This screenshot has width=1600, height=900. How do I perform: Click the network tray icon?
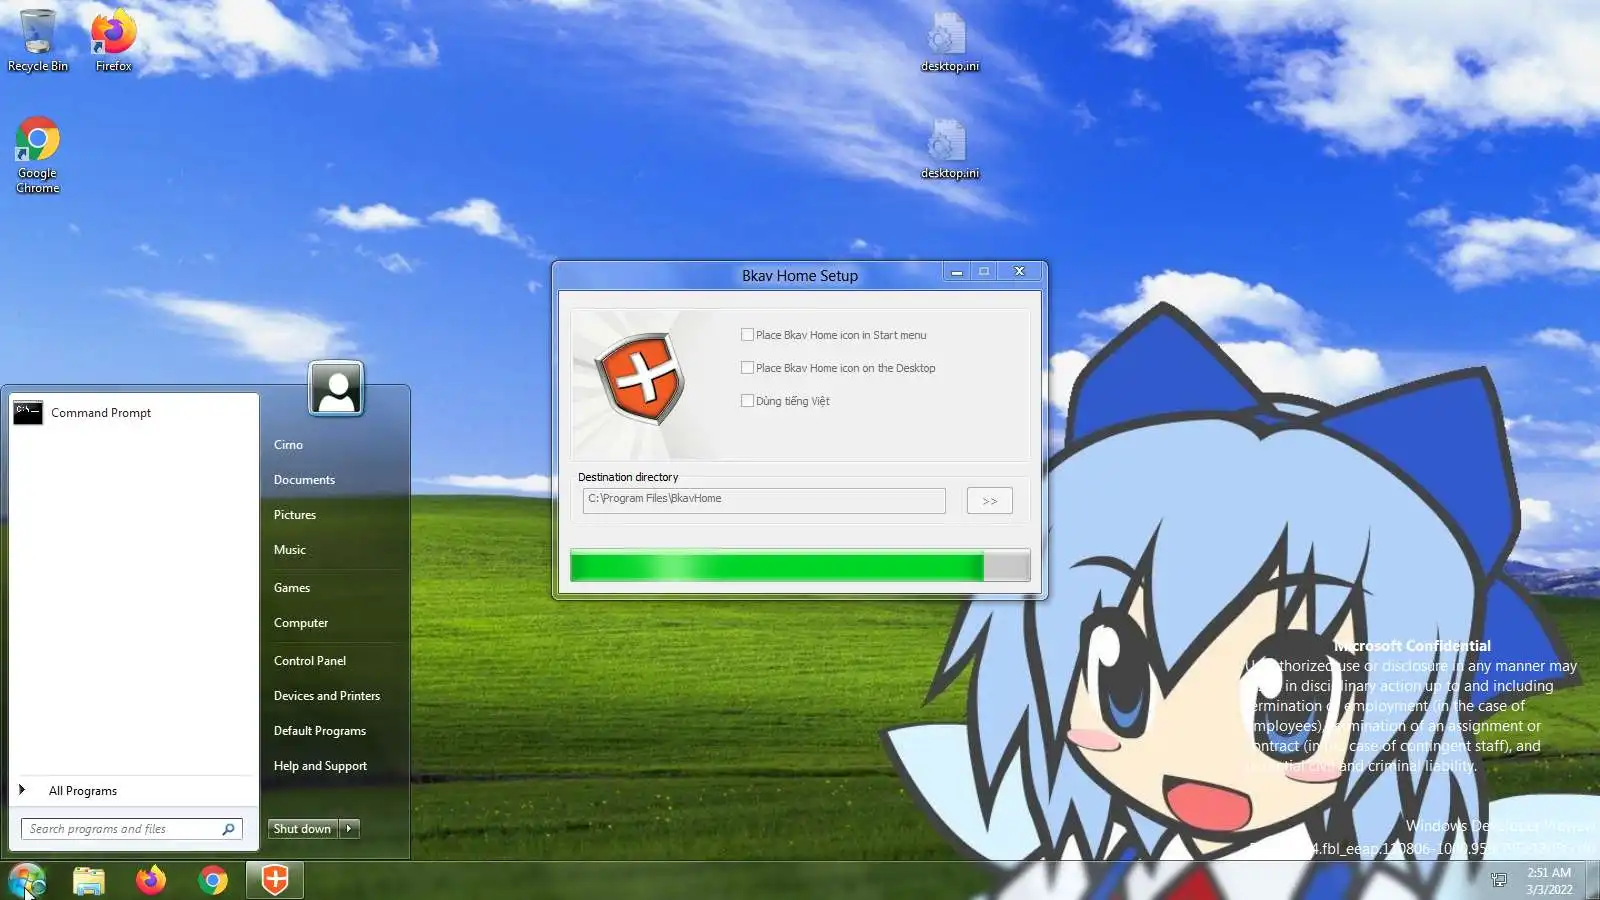(x=1498, y=880)
